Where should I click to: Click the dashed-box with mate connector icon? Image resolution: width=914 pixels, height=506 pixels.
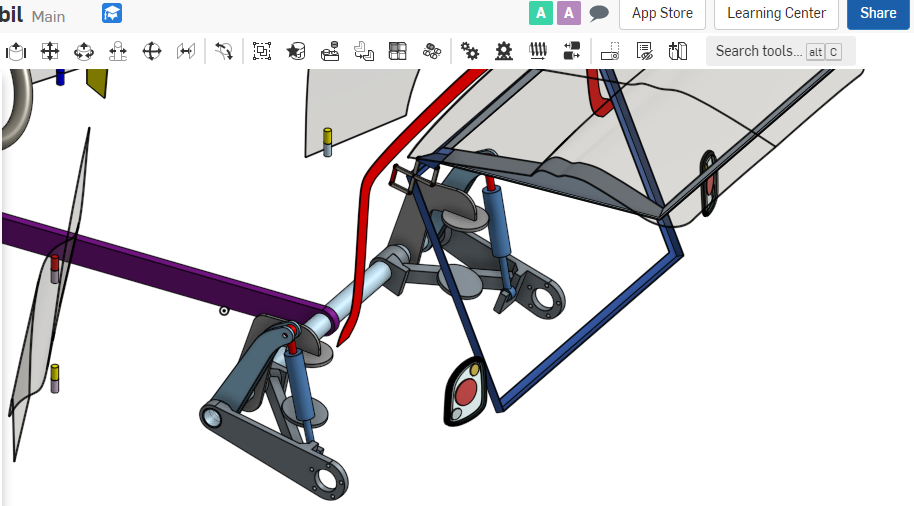pyautogui.click(x=610, y=51)
